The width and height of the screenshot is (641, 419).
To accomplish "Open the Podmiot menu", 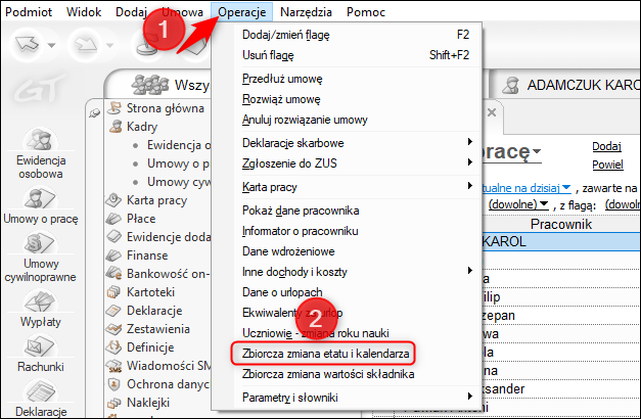I will pyautogui.click(x=29, y=12).
